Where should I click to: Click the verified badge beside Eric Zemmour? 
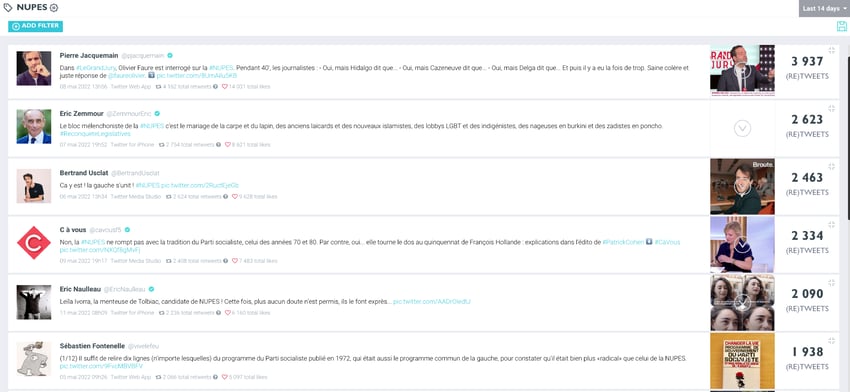157,113
